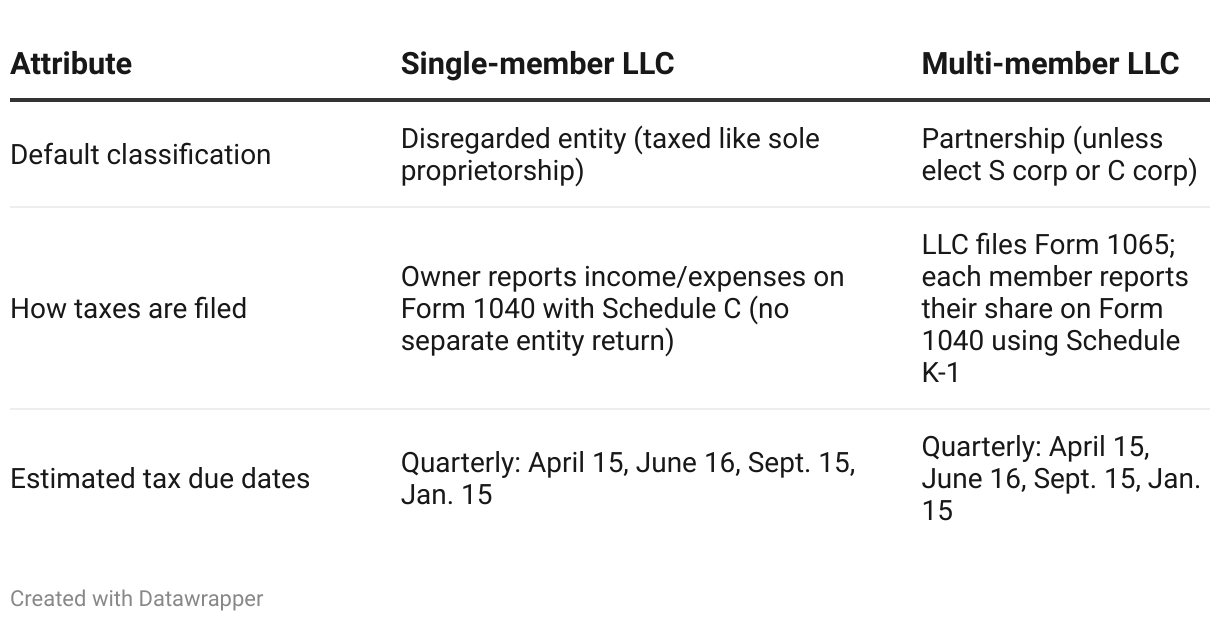Click the How taxes are filed label
Screen dimensions: 1220x622
point(128,309)
